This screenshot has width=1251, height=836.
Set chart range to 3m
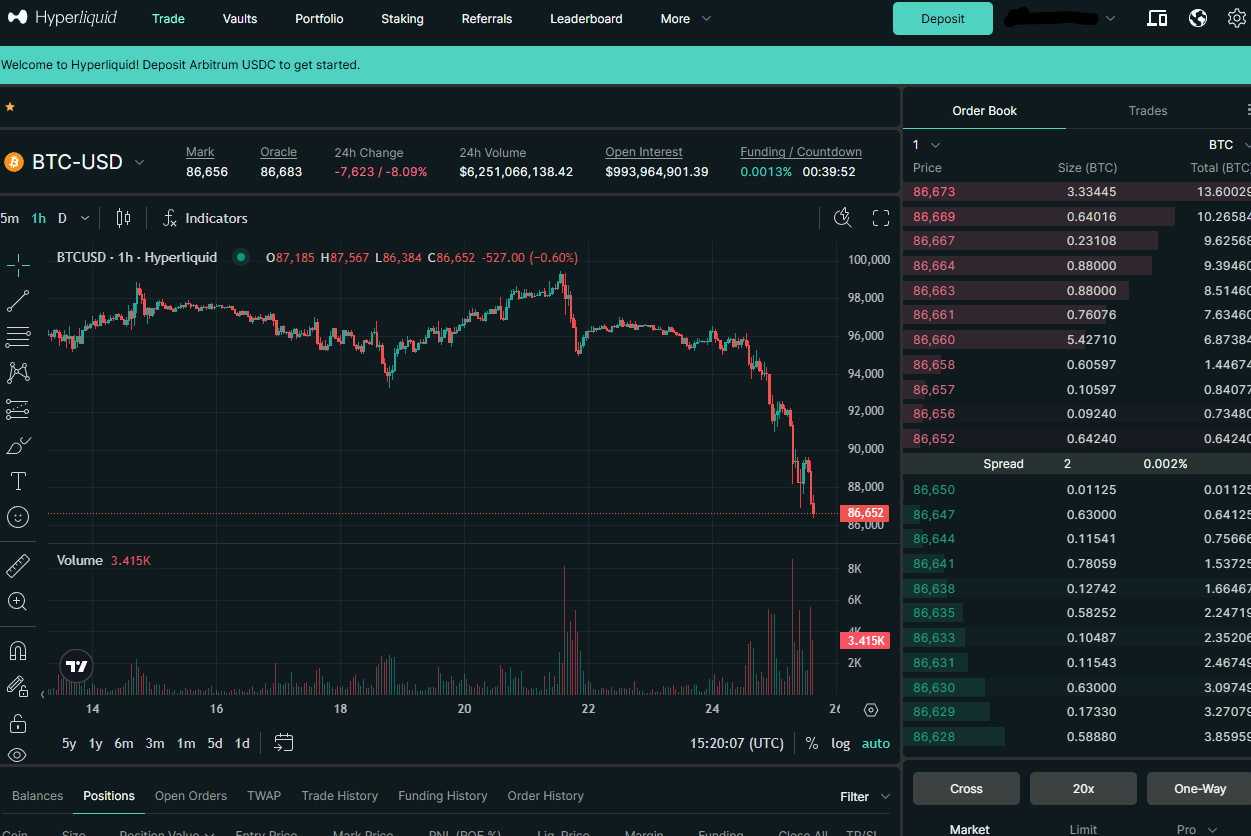155,743
